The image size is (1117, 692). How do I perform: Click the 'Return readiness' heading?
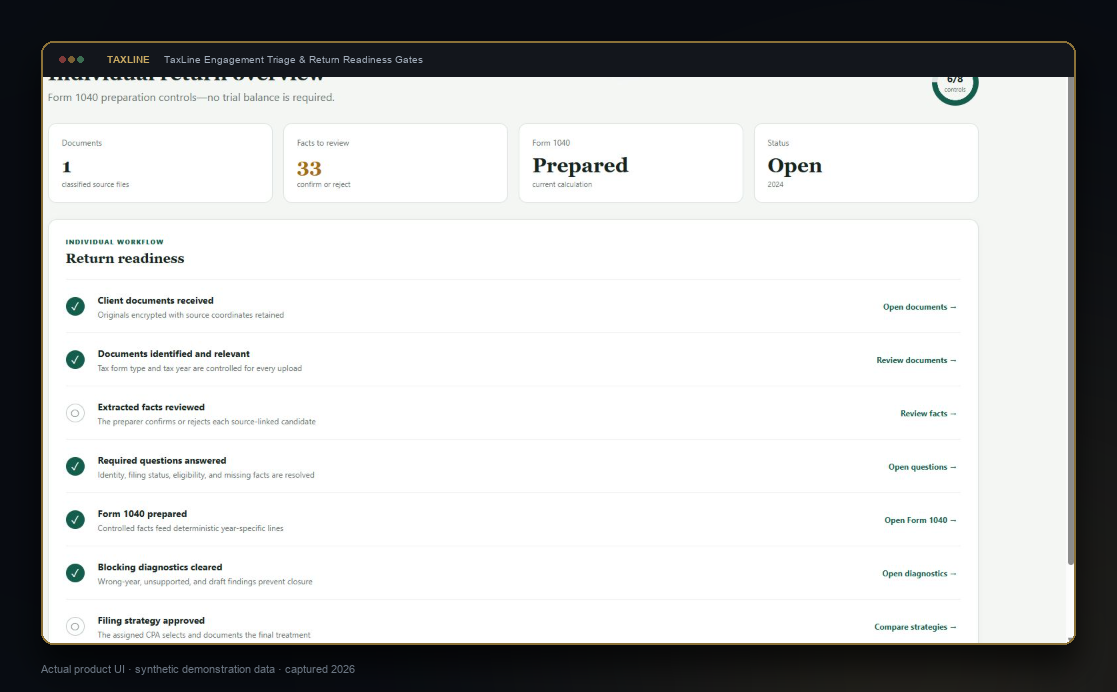point(125,259)
